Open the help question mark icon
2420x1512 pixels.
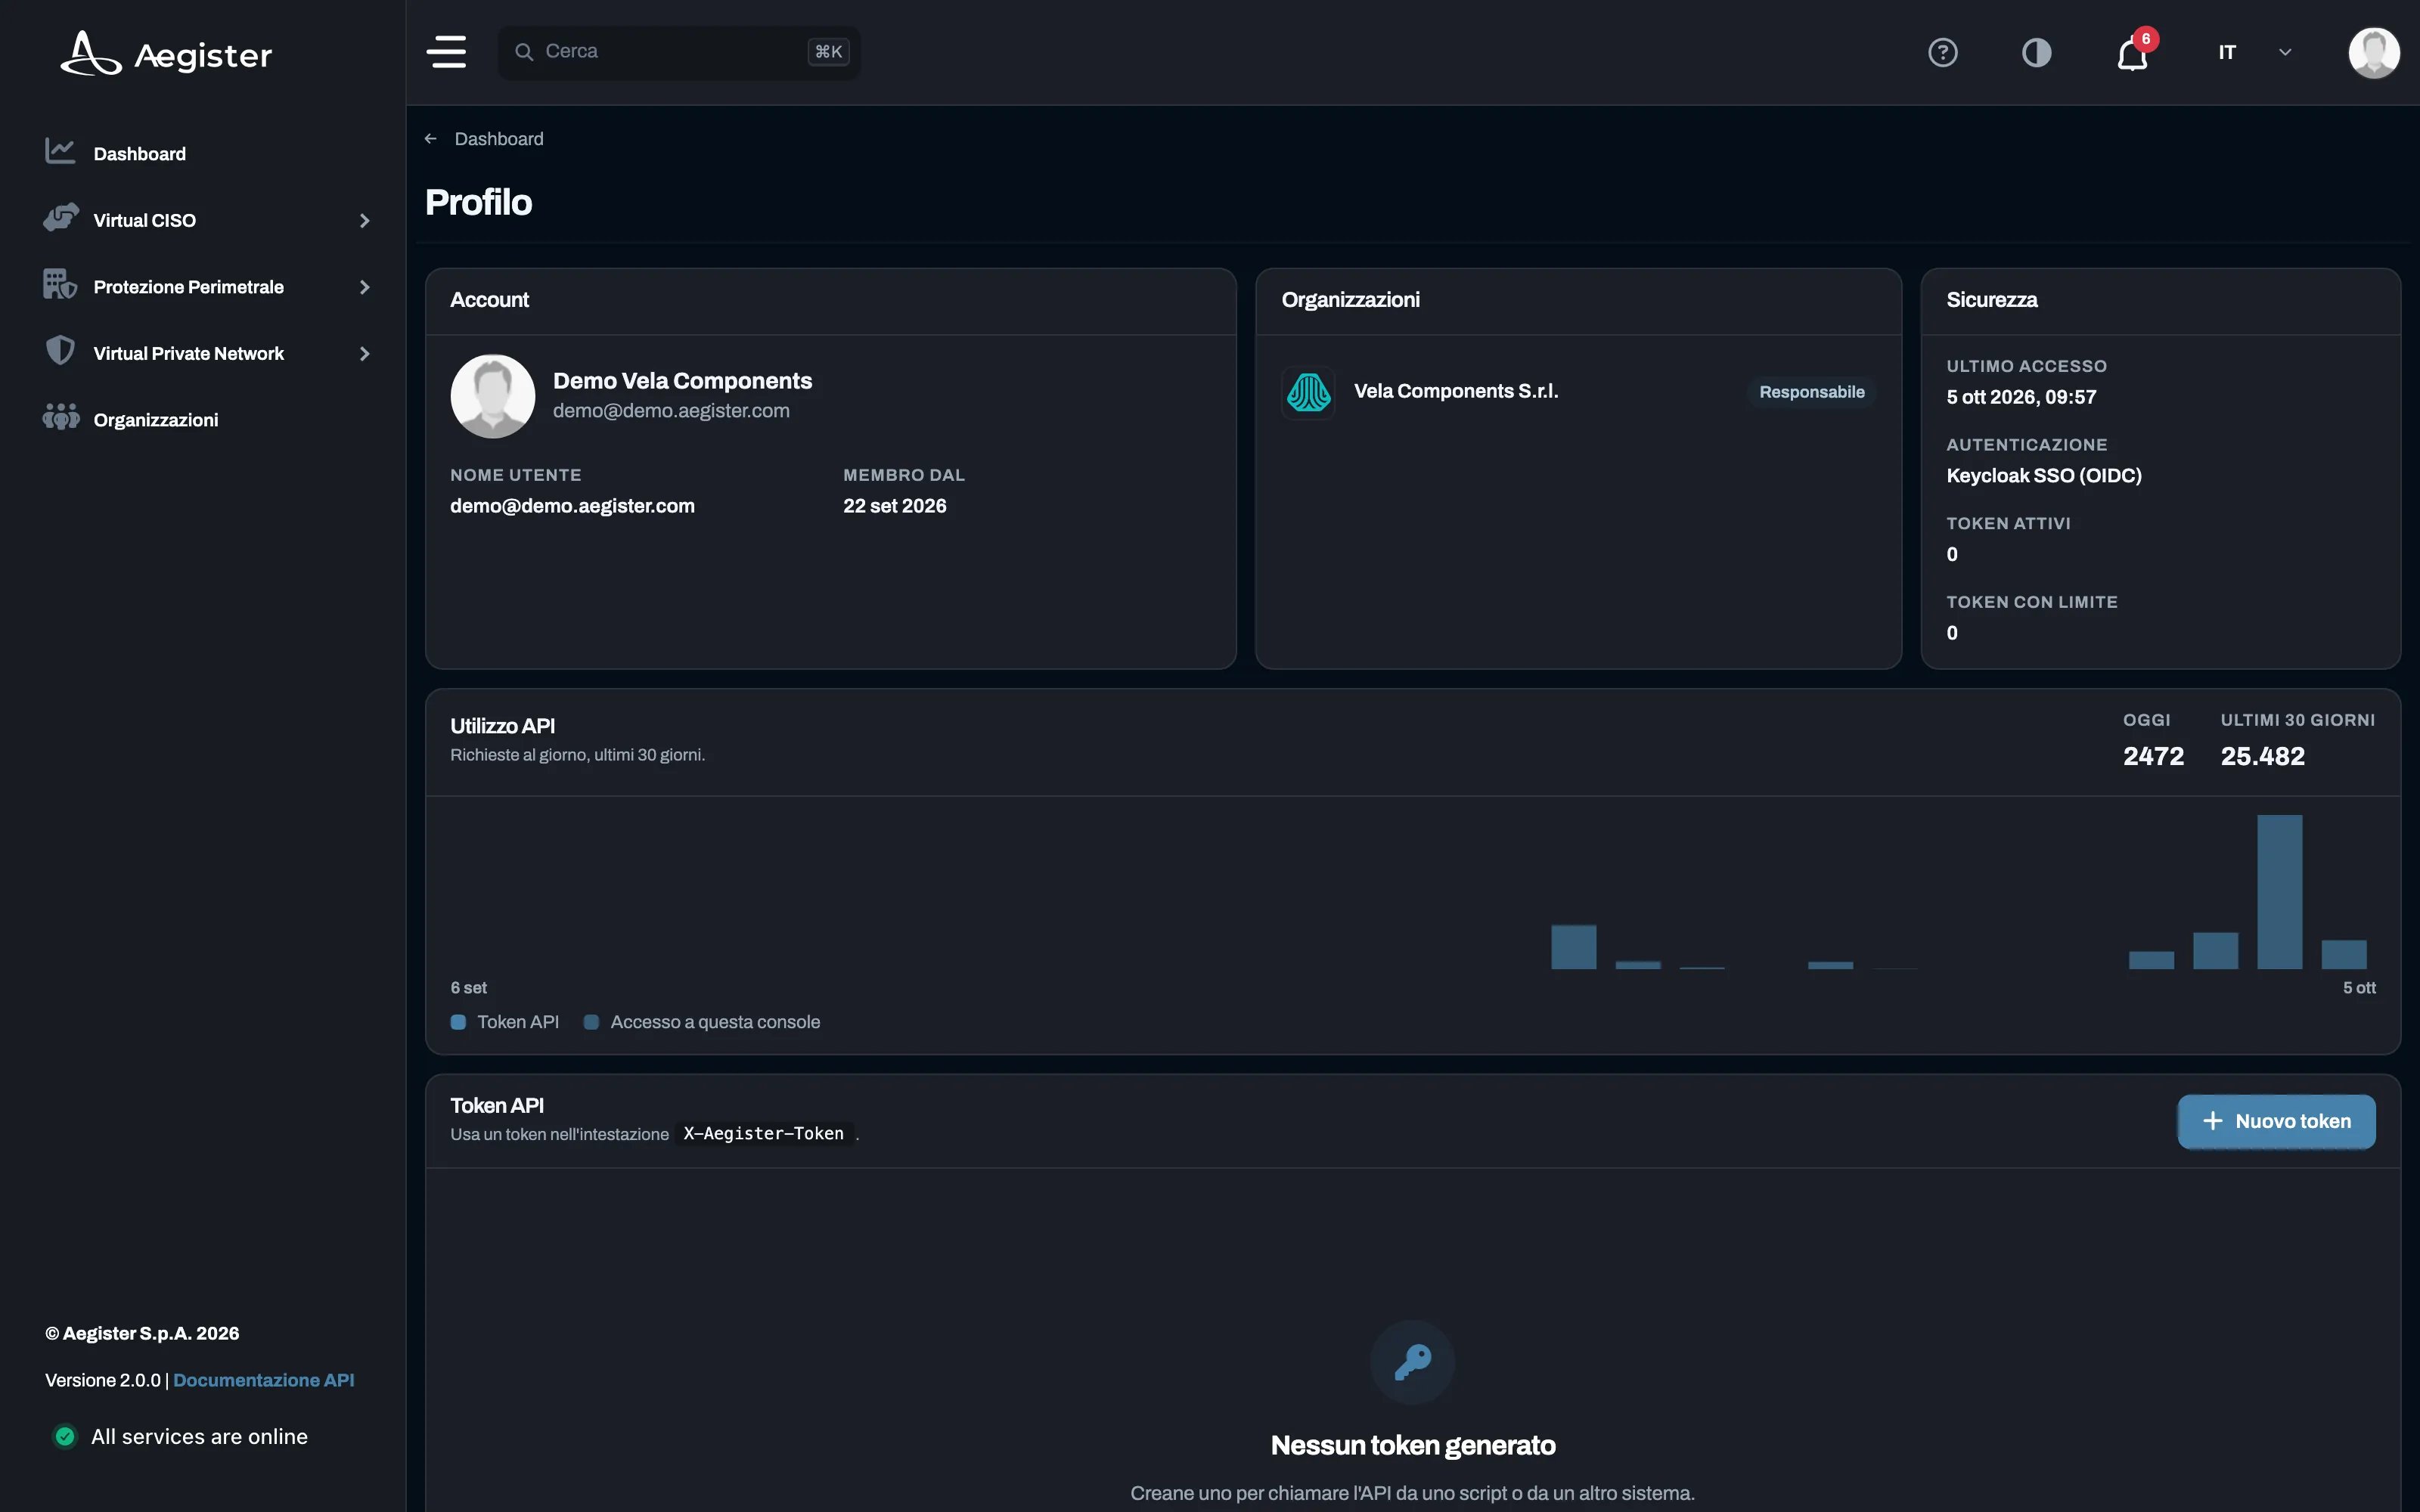pos(1942,52)
